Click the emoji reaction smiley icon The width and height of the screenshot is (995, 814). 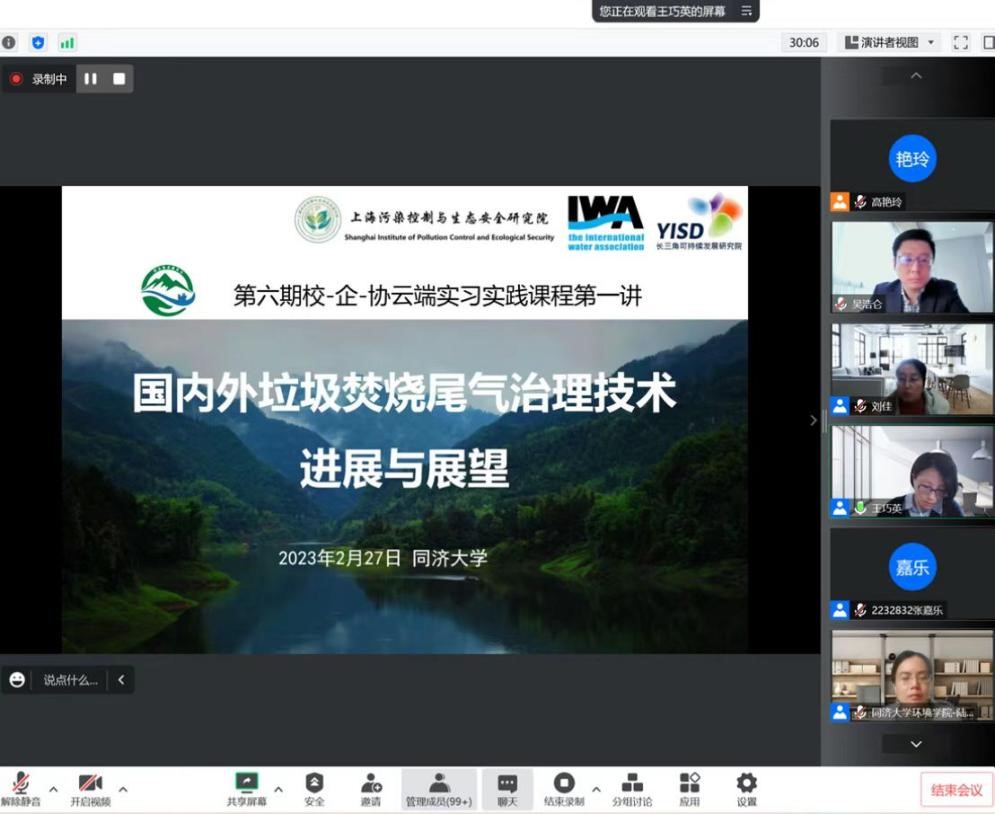pos(17,680)
